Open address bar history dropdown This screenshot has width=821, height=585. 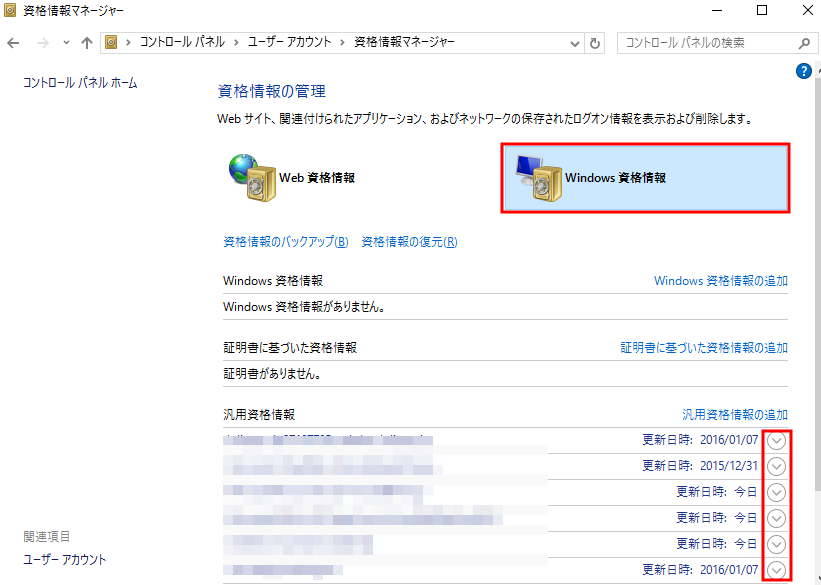tap(574, 43)
